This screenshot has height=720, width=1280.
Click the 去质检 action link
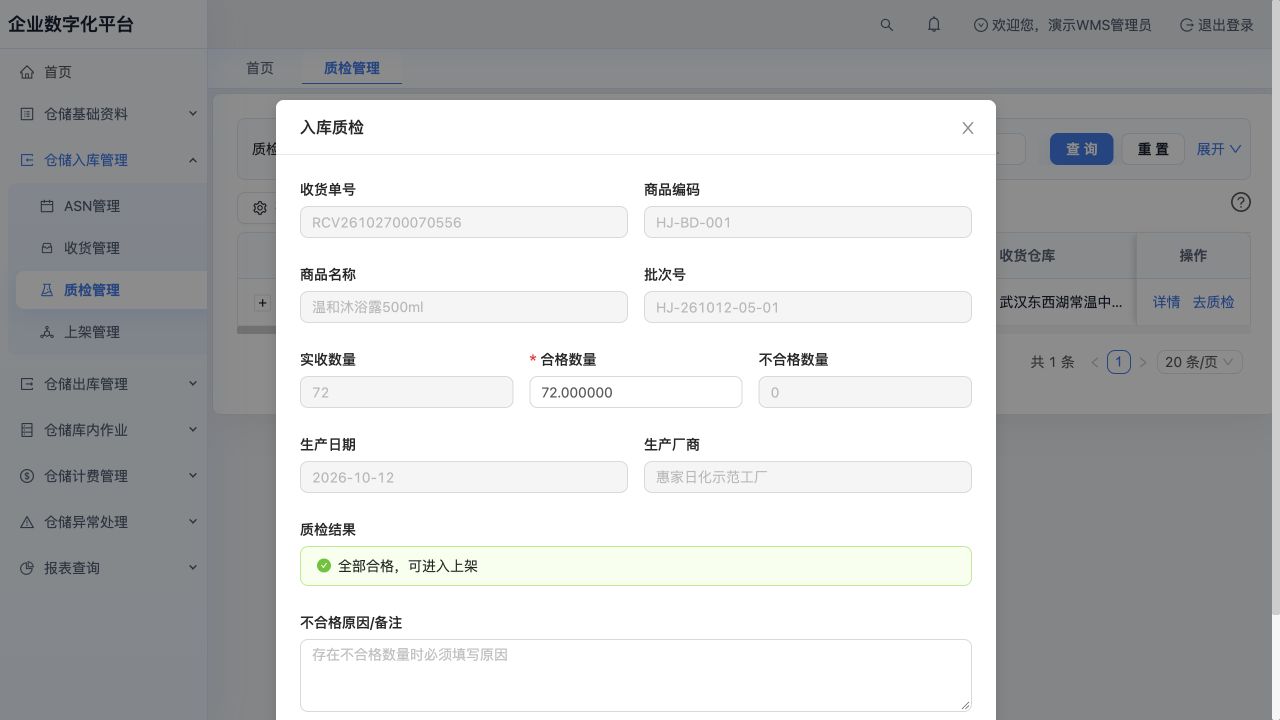pos(1213,302)
